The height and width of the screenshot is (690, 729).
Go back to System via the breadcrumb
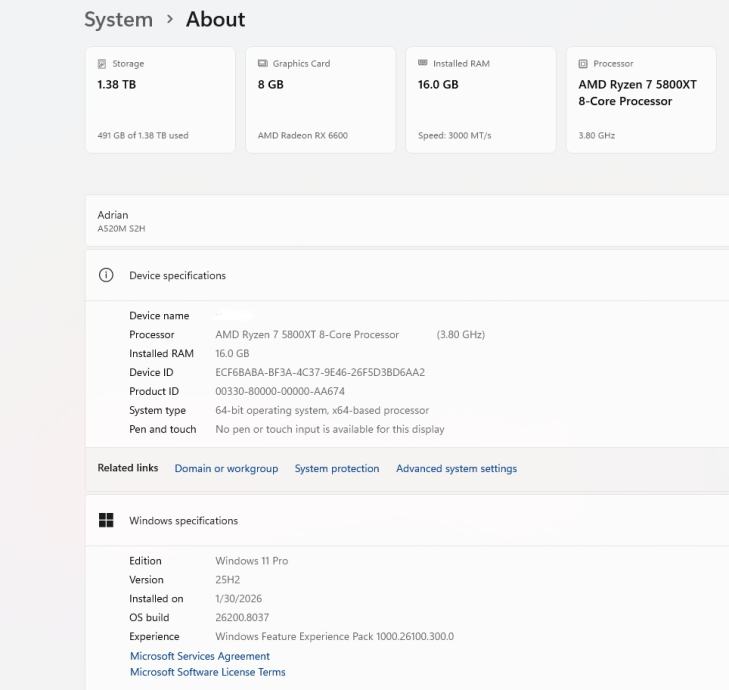118,20
